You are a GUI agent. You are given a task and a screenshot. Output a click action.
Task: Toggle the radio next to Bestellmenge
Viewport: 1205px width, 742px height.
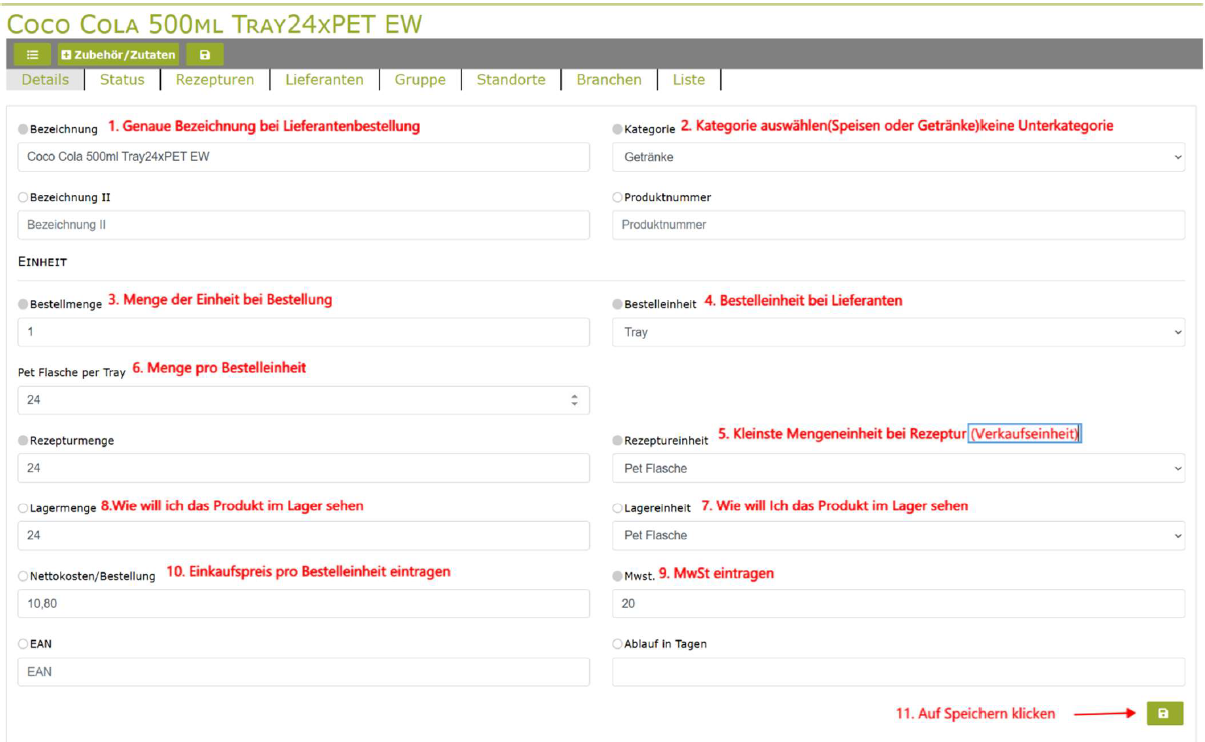23,304
